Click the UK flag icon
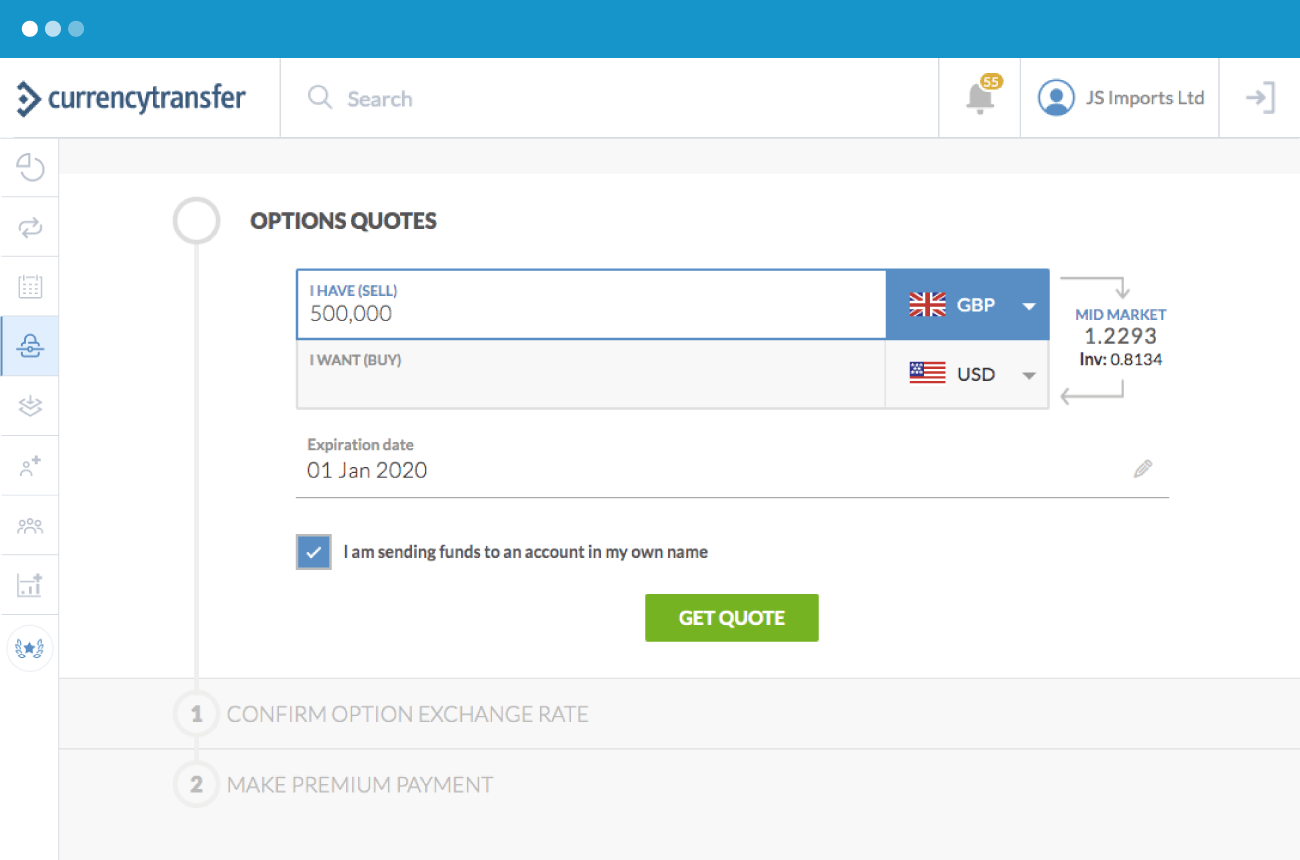Screen dimensions: 1300x860 927,305
